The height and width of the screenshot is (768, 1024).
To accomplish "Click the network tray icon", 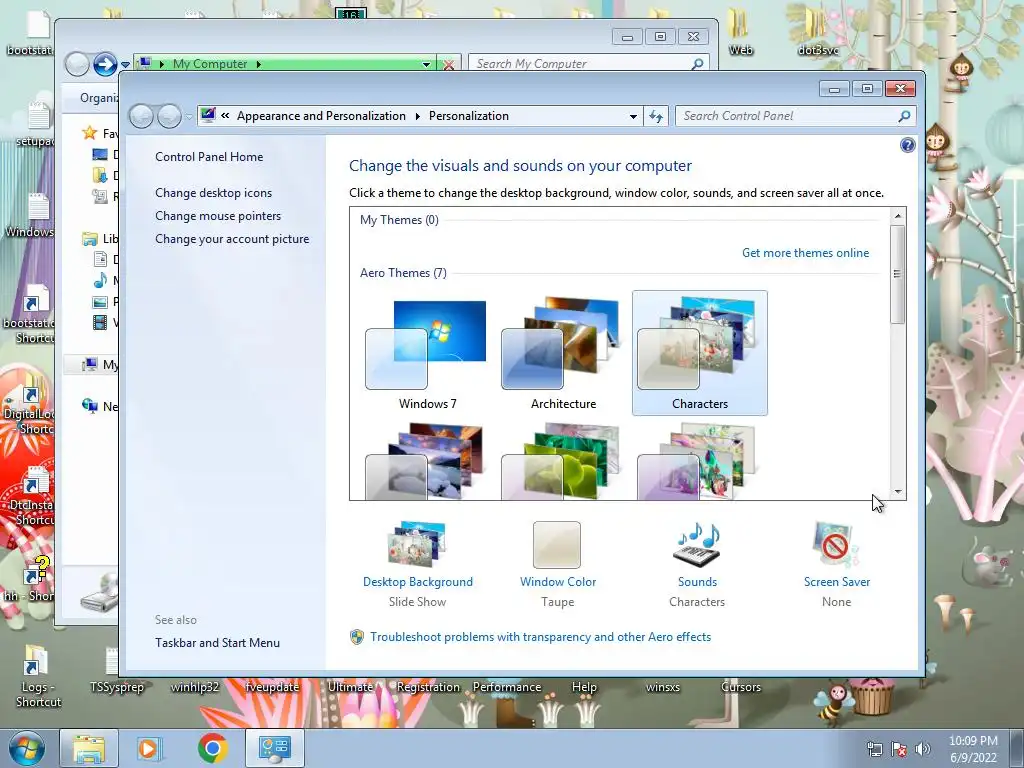I will (x=874, y=749).
